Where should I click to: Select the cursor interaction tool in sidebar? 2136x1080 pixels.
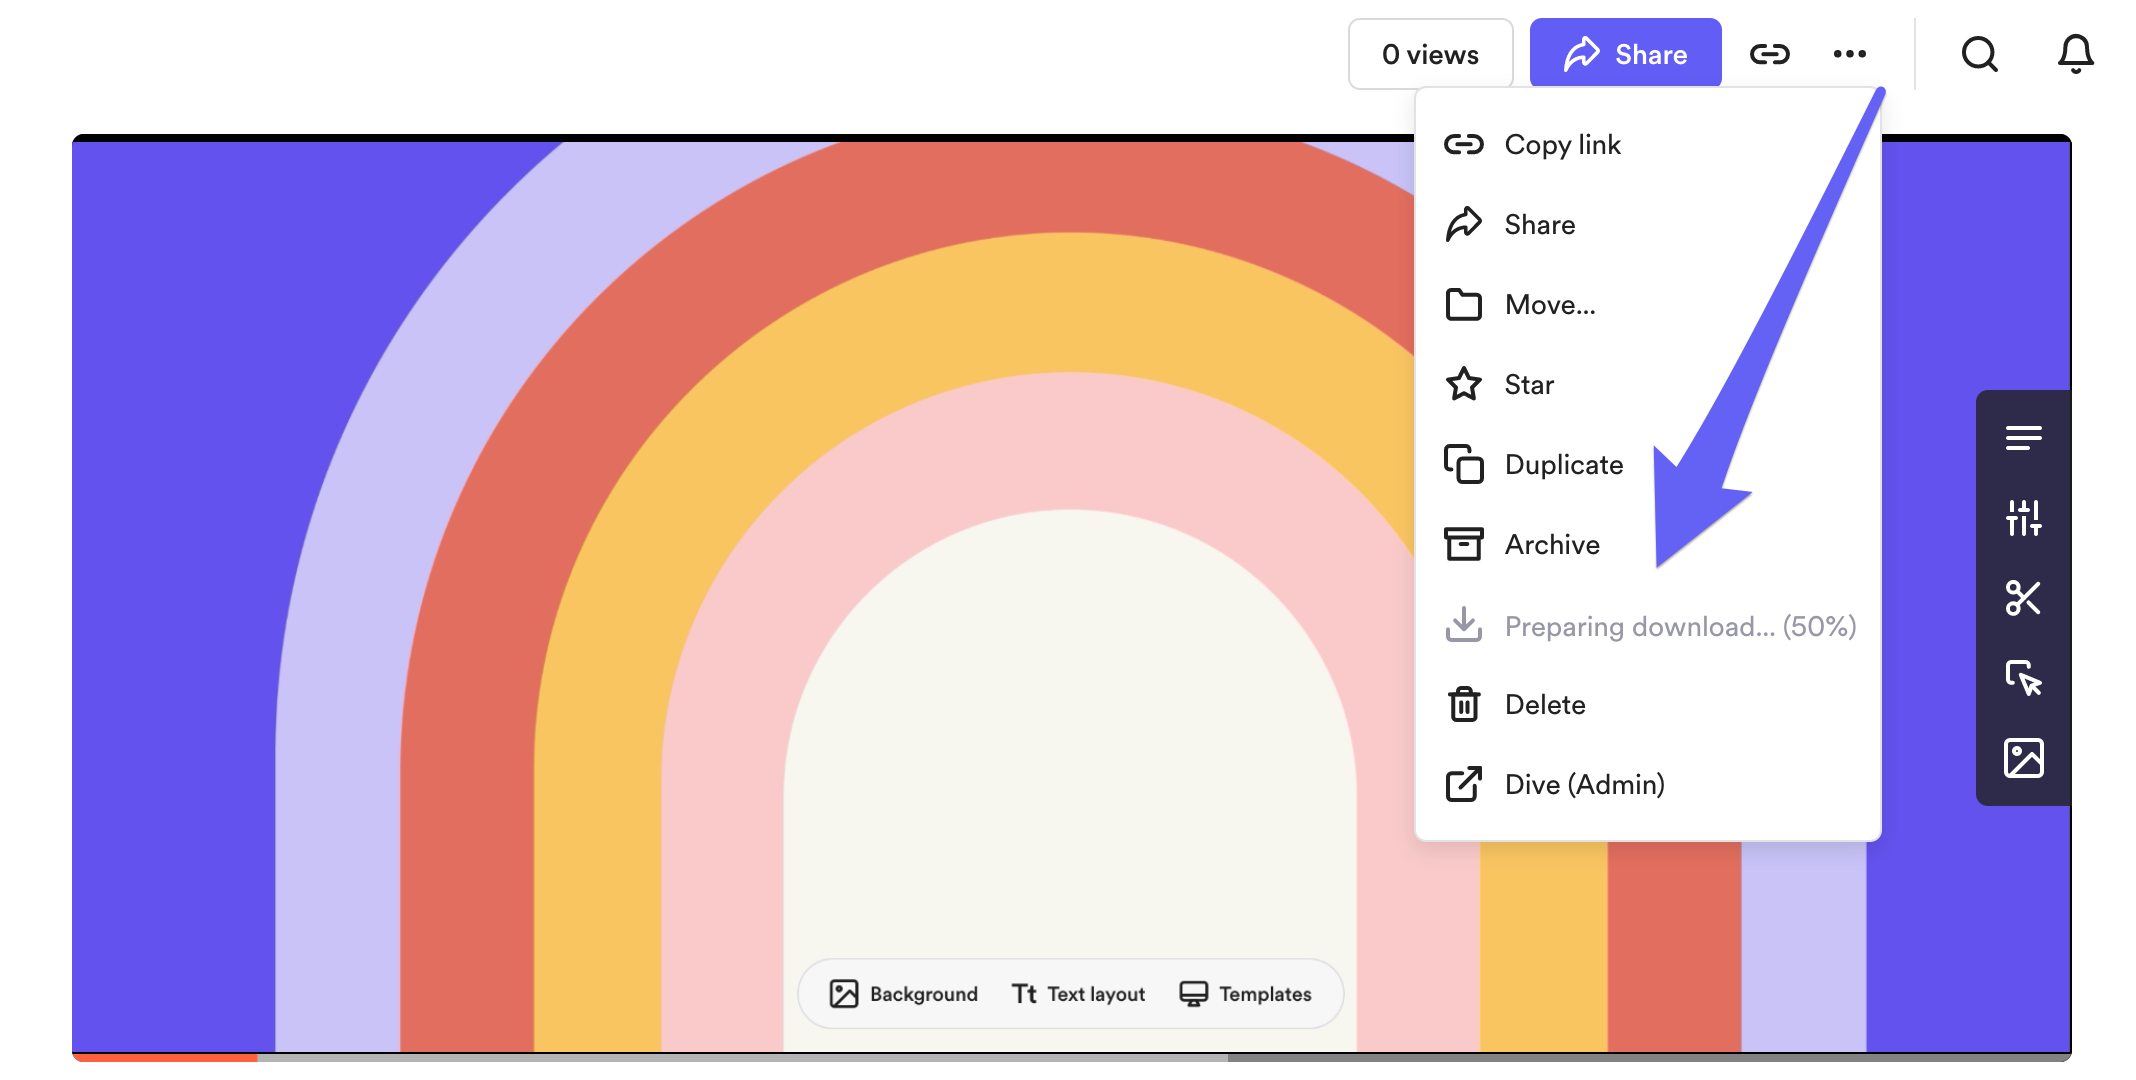[x=2023, y=678]
